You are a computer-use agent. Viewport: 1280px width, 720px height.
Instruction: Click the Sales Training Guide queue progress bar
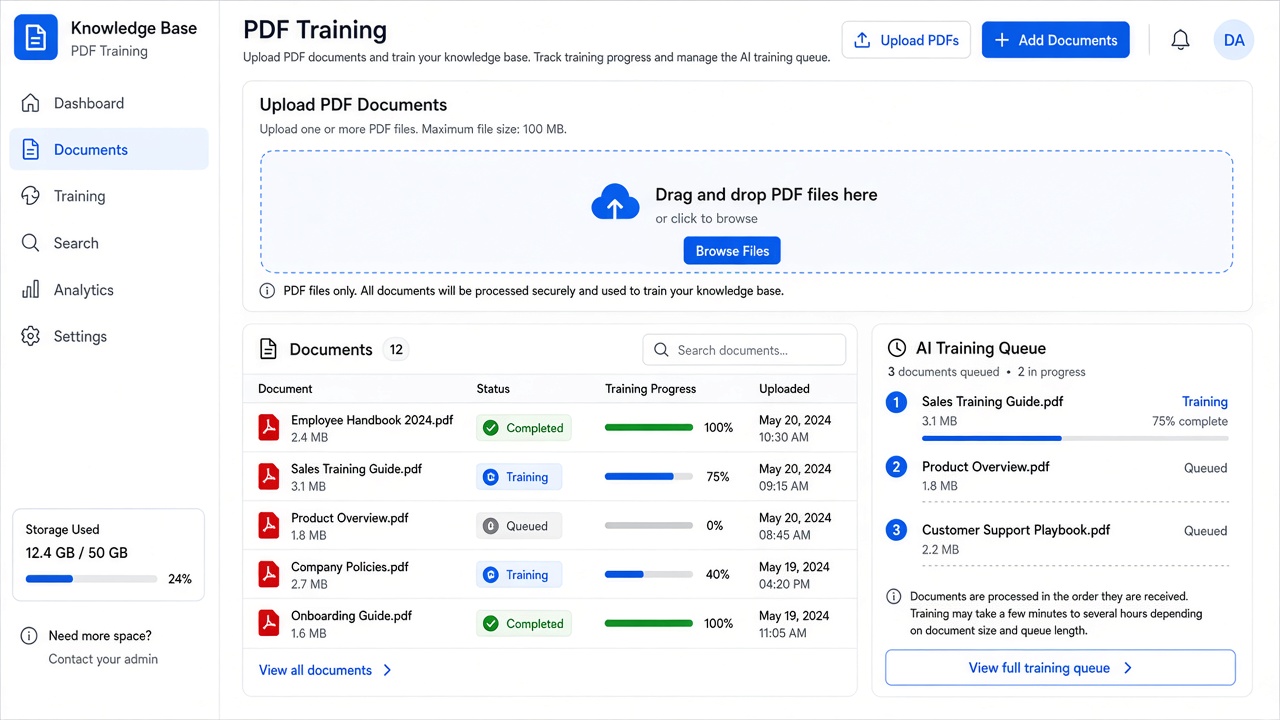coord(1075,438)
